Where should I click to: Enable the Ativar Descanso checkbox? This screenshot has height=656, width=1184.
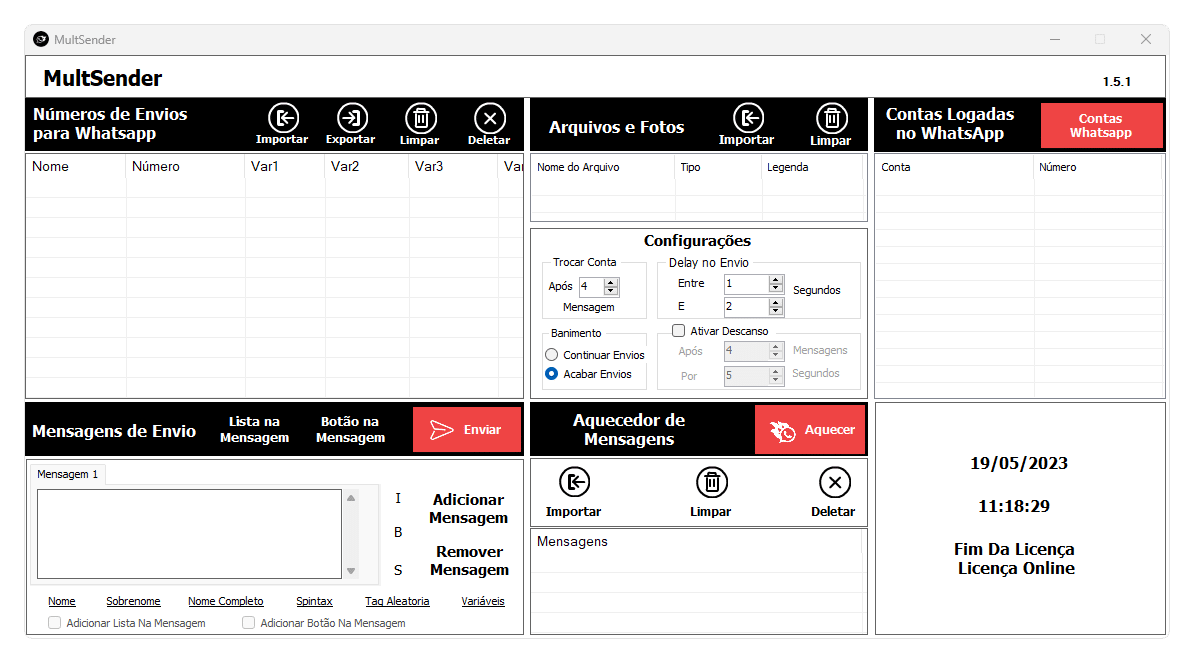679,331
